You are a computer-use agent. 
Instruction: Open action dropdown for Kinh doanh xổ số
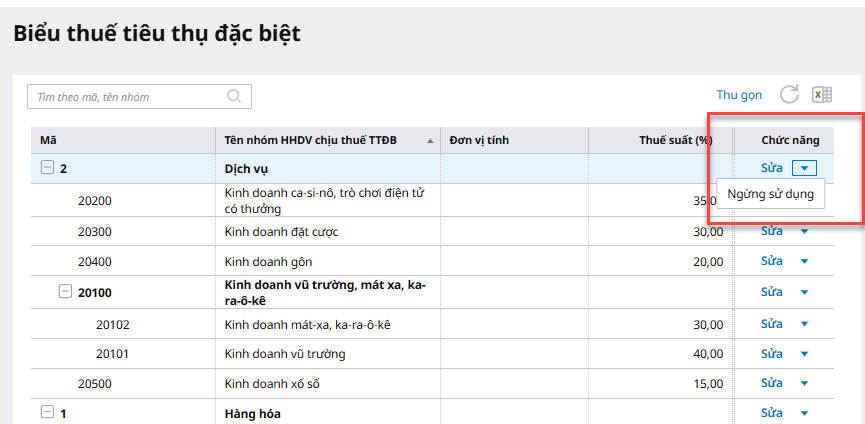coord(804,384)
